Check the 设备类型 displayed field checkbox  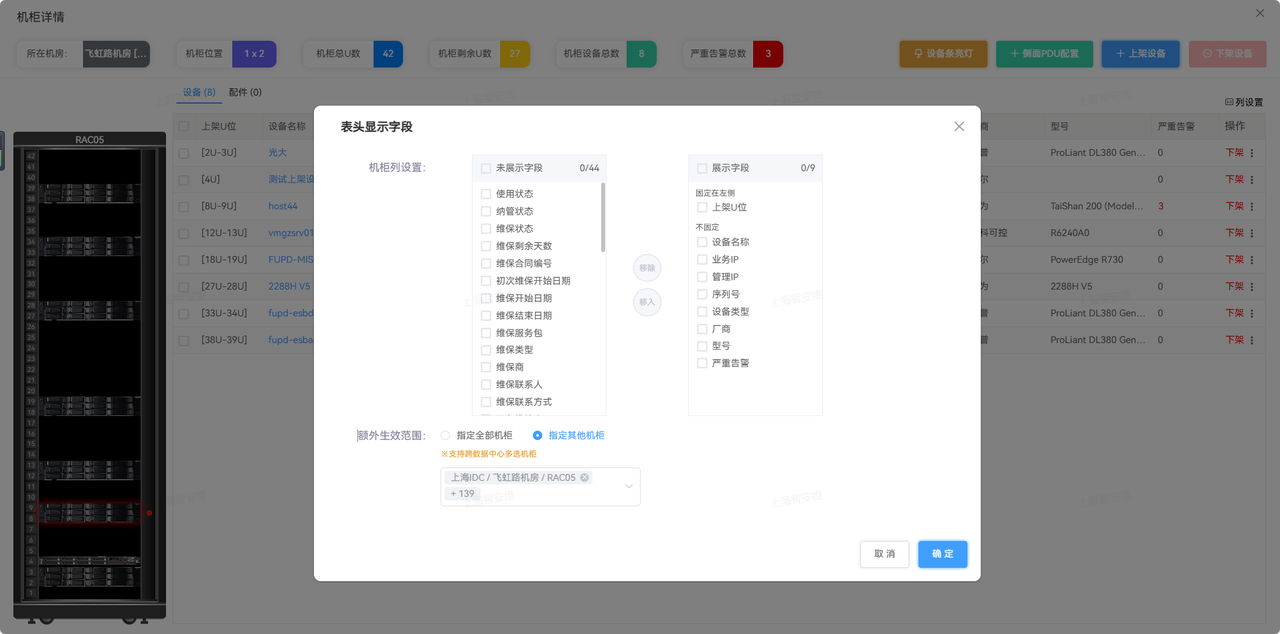pos(702,311)
